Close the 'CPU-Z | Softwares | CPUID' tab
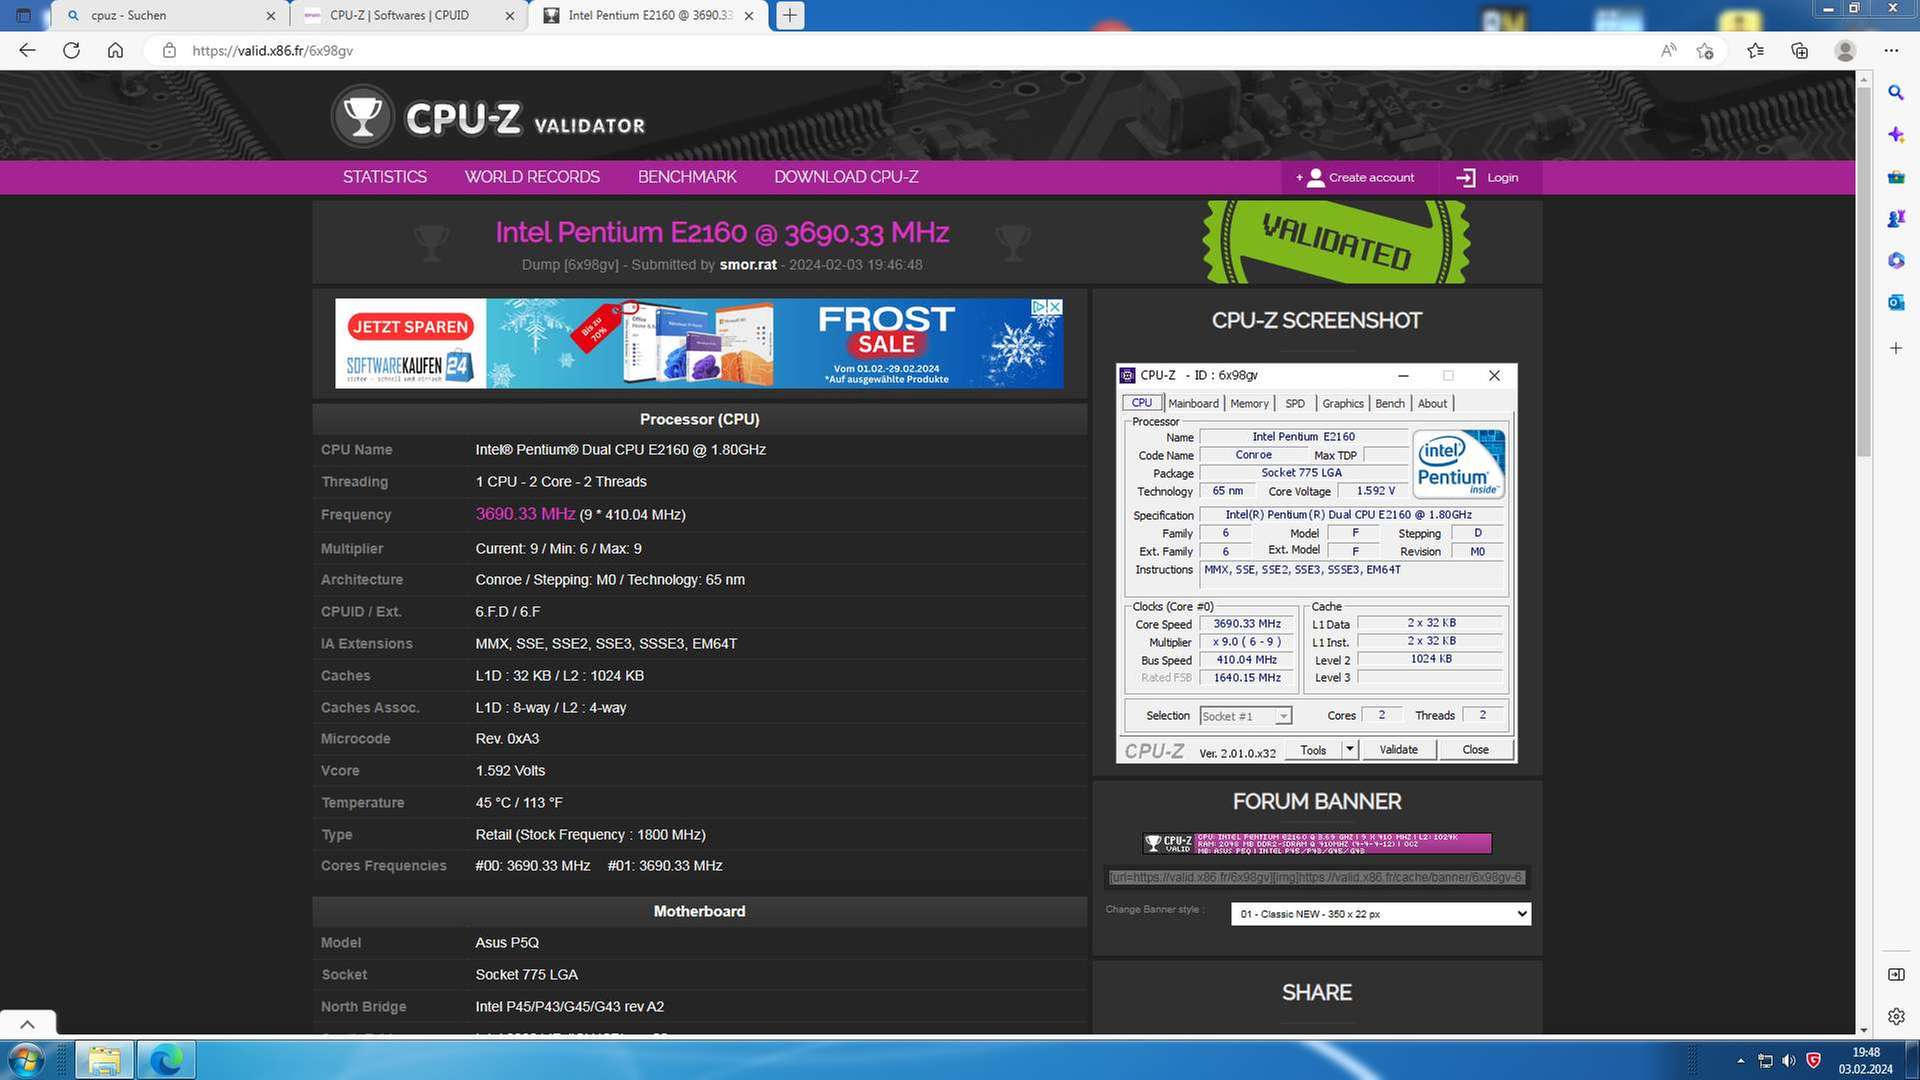 pyautogui.click(x=510, y=16)
